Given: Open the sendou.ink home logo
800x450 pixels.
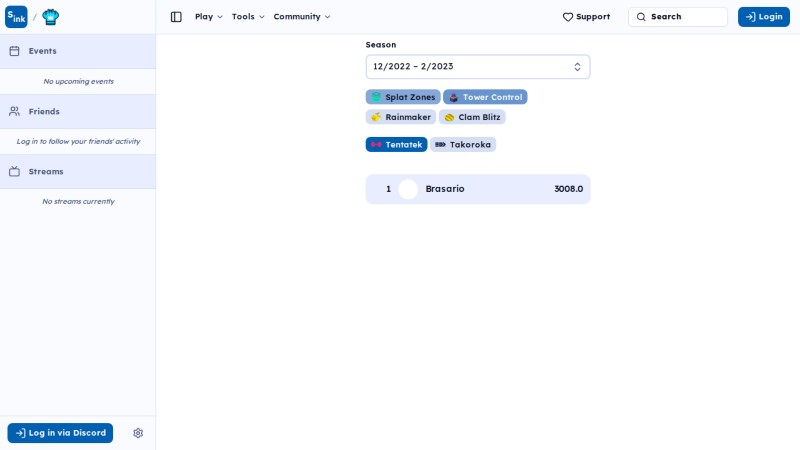Looking at the screenshot, I should [x=16, y=17].
